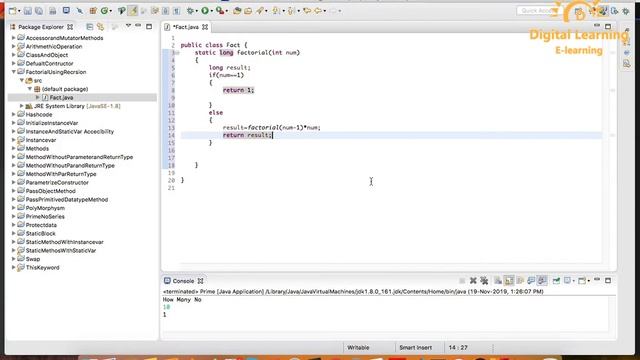Viewport: 640px width, 360px height.
Task: Toggle Show Console on standard output change
Action: coord(531,281)
